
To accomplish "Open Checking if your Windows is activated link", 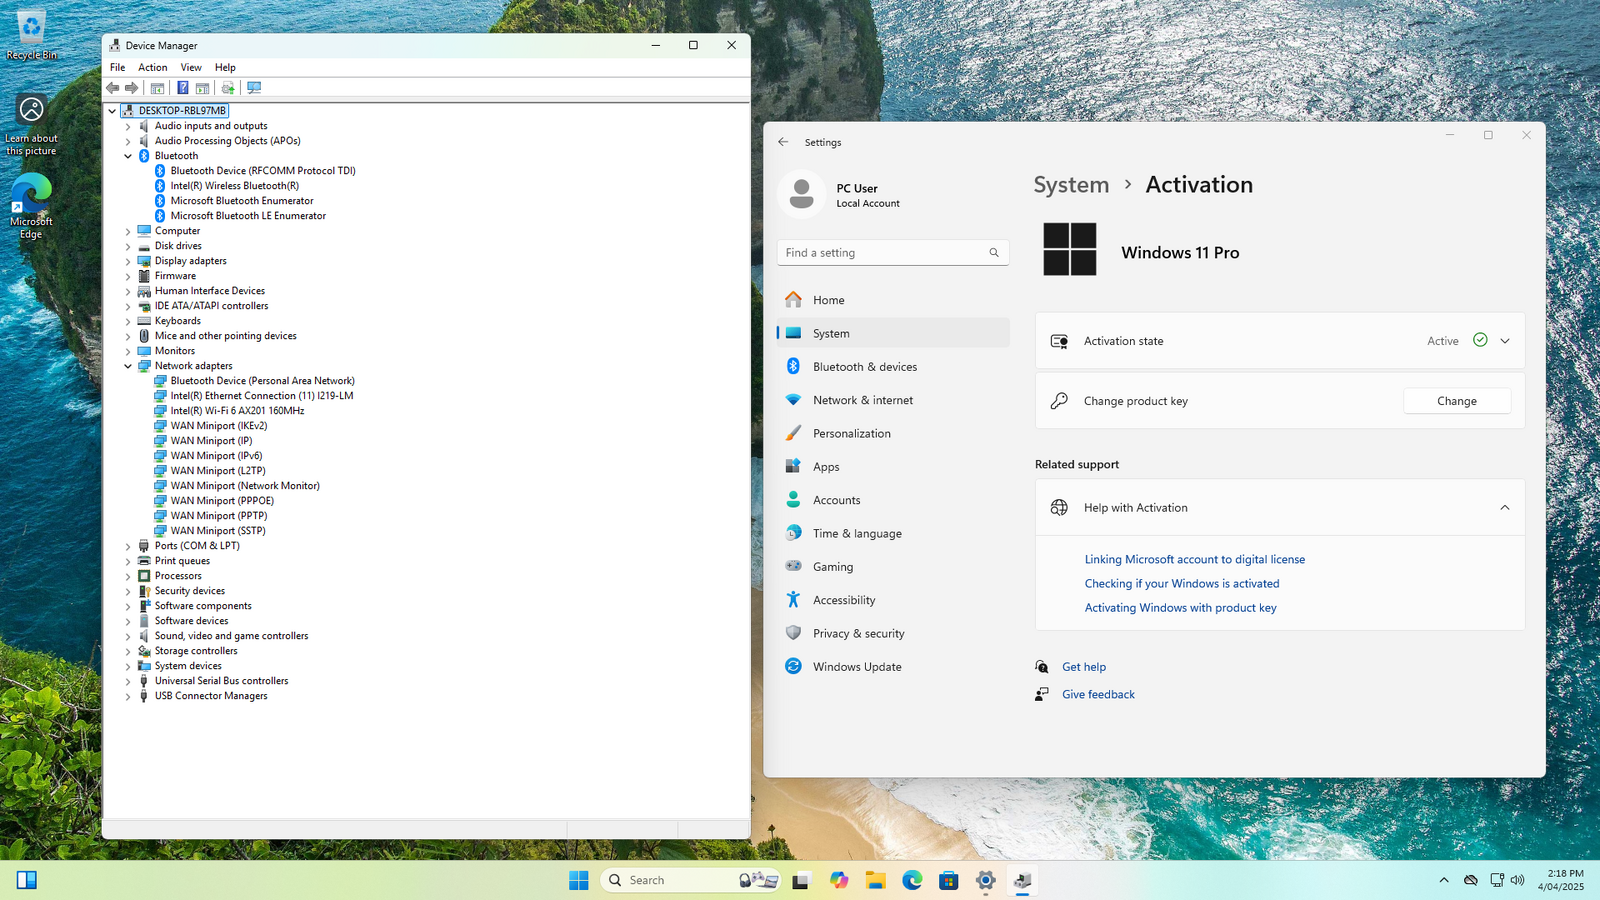I will tap(1182, 584).
